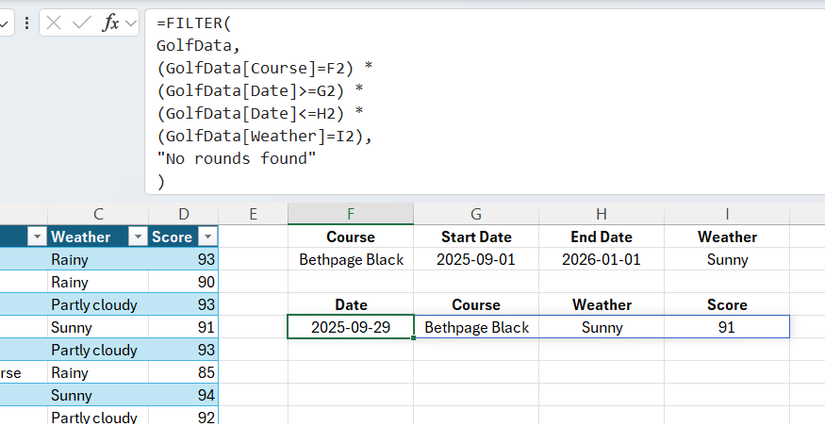Select the Rainy cell beside score 90
Viewport: 825px width, 424px height.
tap(98, 282)
